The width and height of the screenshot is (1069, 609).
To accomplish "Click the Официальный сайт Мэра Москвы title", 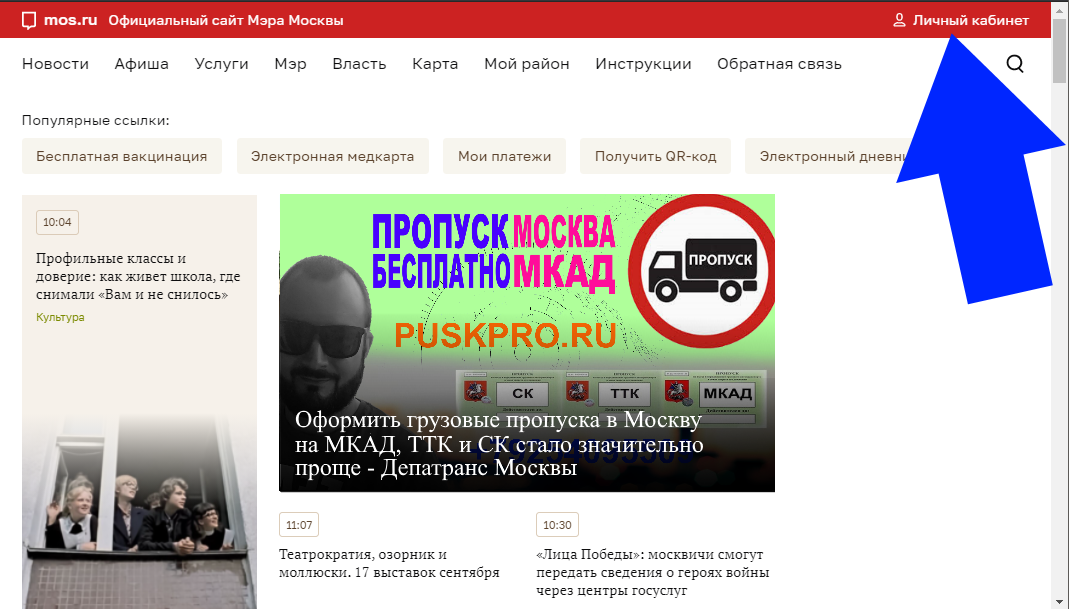I will click(x=226, y=20).
